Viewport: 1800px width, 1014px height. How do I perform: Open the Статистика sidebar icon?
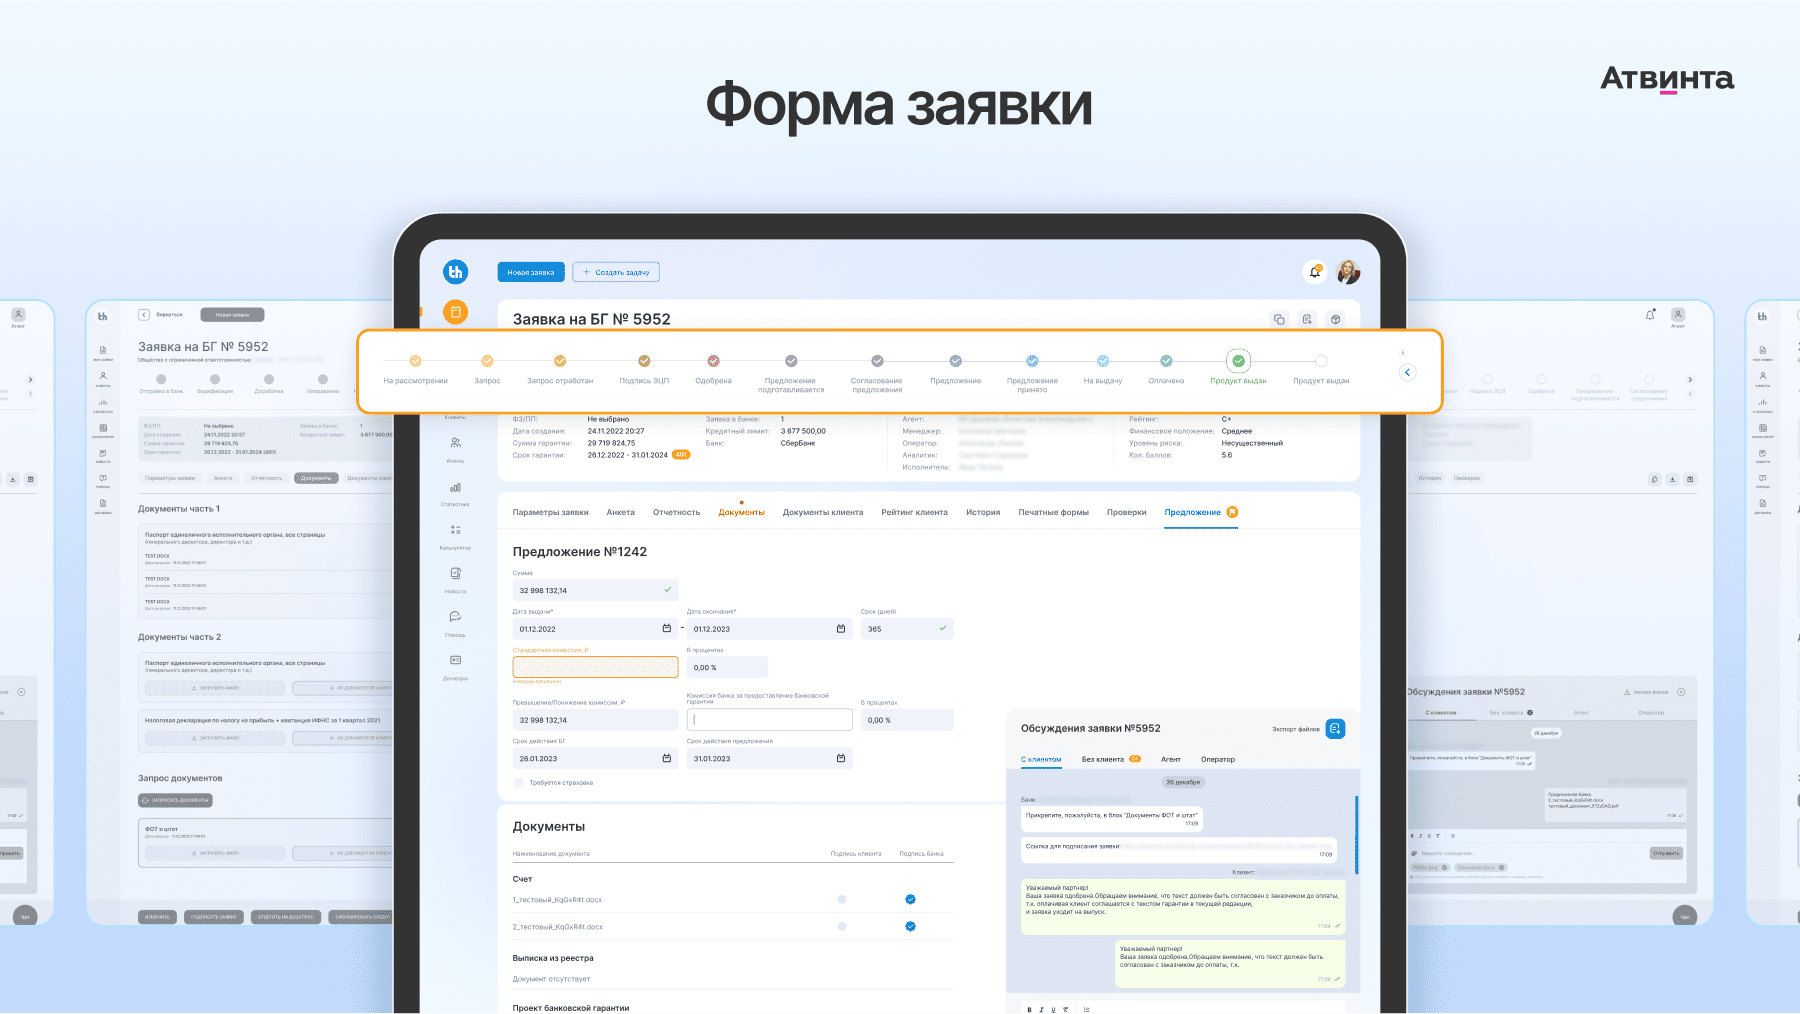point(455,488)
